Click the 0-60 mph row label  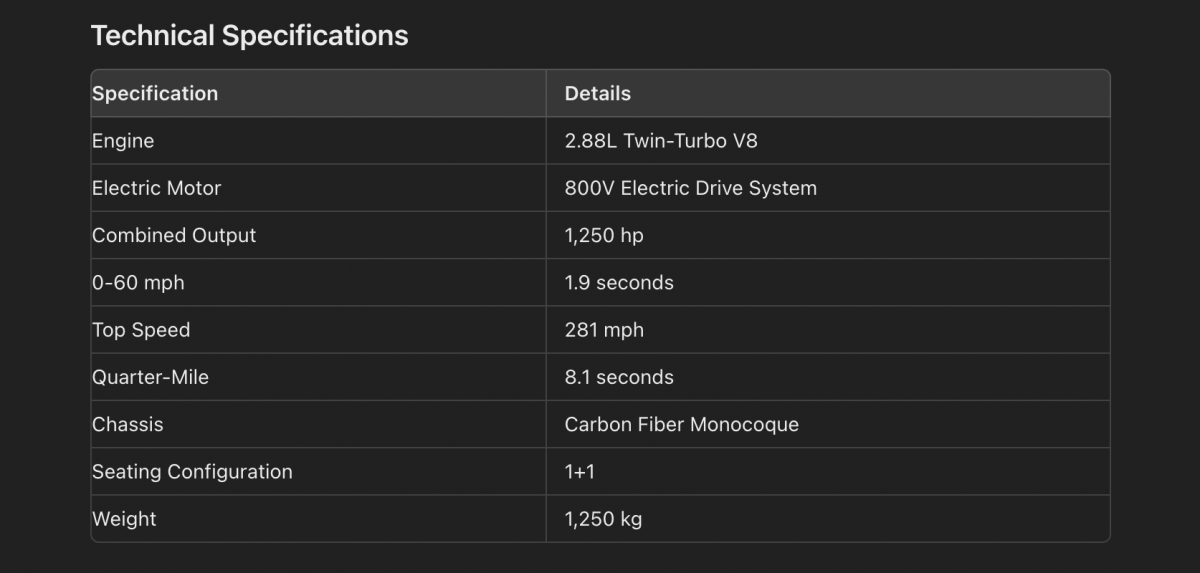138,283
